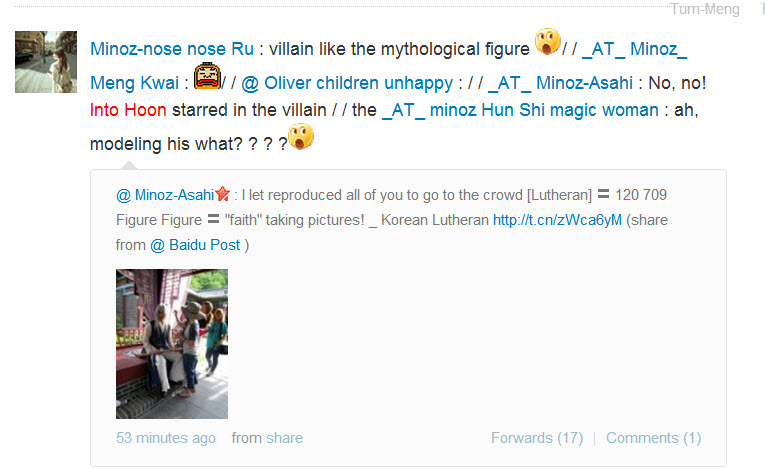
Task: Open the shared photo thumbnail in the repost
Action: coord(172,344)
